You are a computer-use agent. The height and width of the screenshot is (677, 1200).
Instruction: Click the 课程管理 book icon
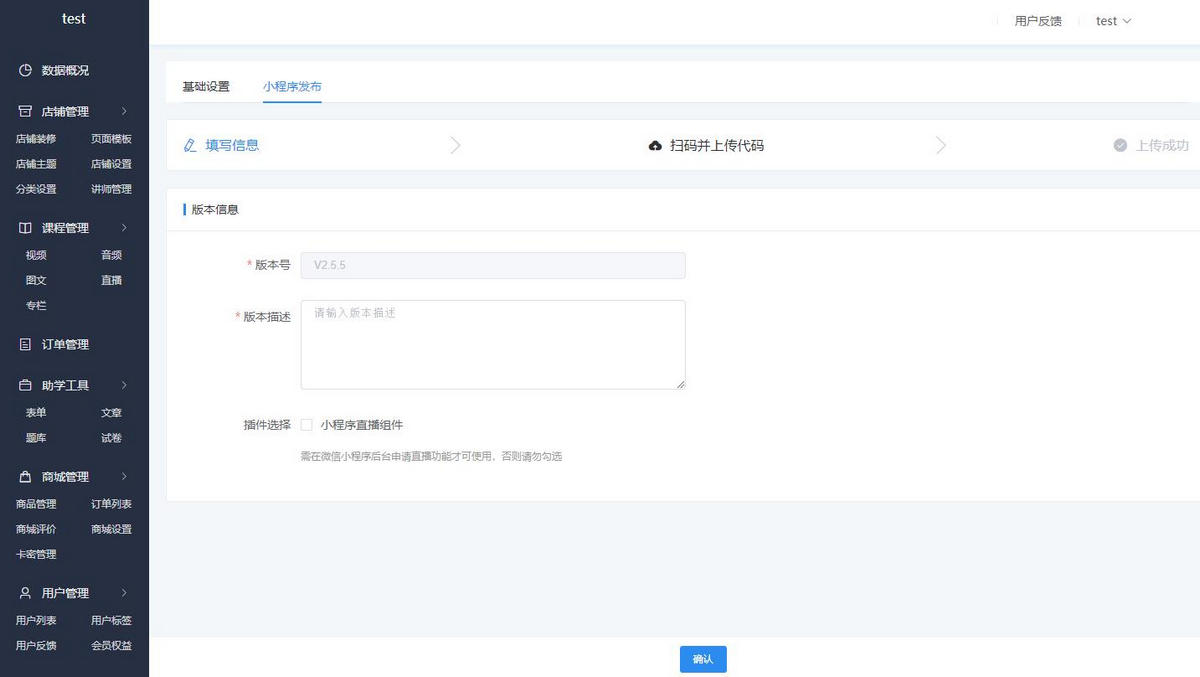[x=25, y=228]
